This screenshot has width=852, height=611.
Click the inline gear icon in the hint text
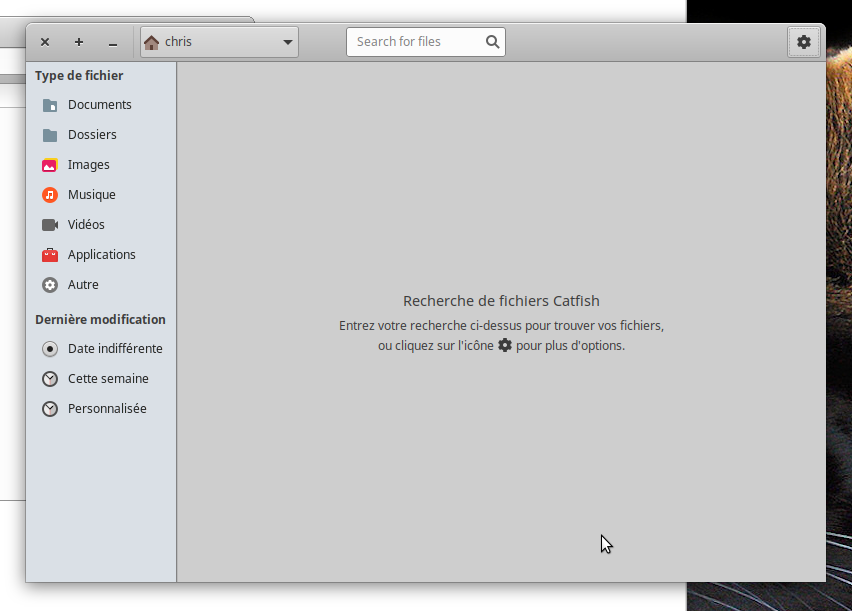505,345
